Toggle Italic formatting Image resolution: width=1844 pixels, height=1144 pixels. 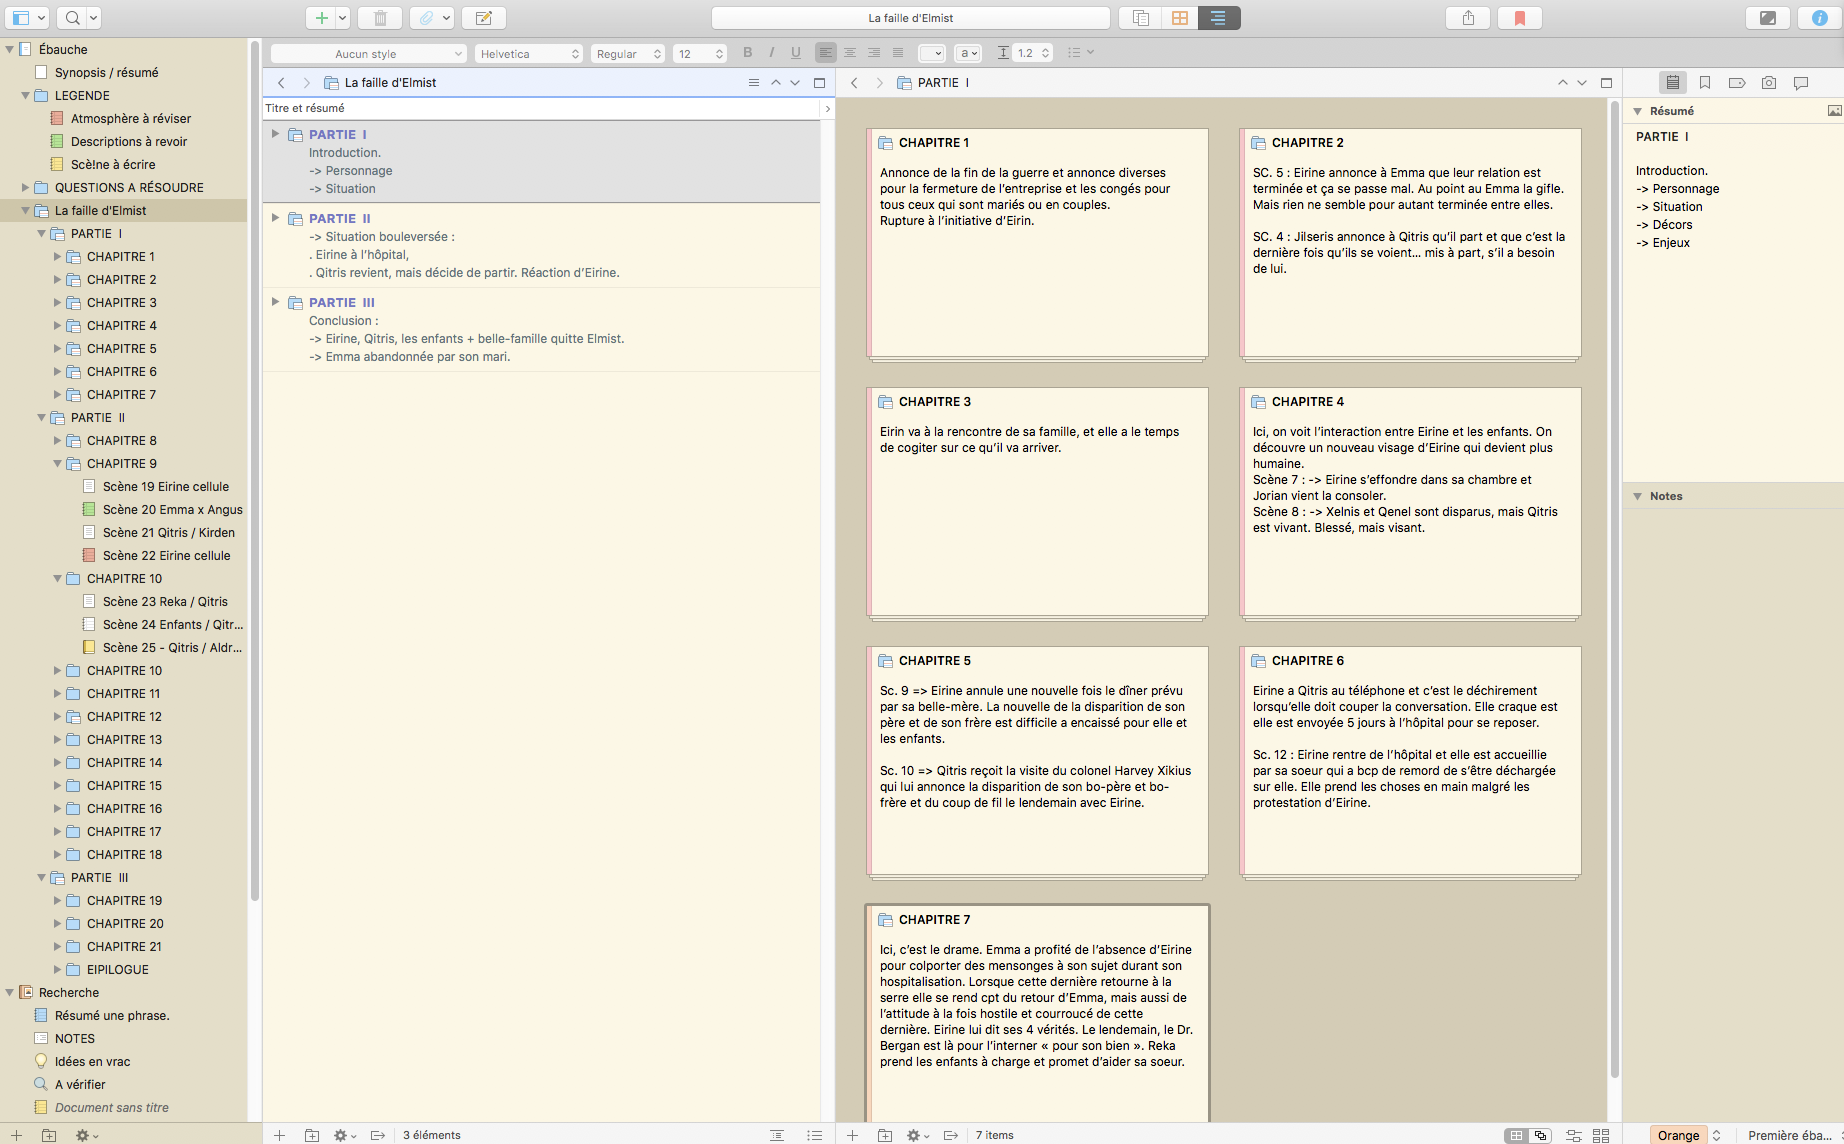[772, 53]
